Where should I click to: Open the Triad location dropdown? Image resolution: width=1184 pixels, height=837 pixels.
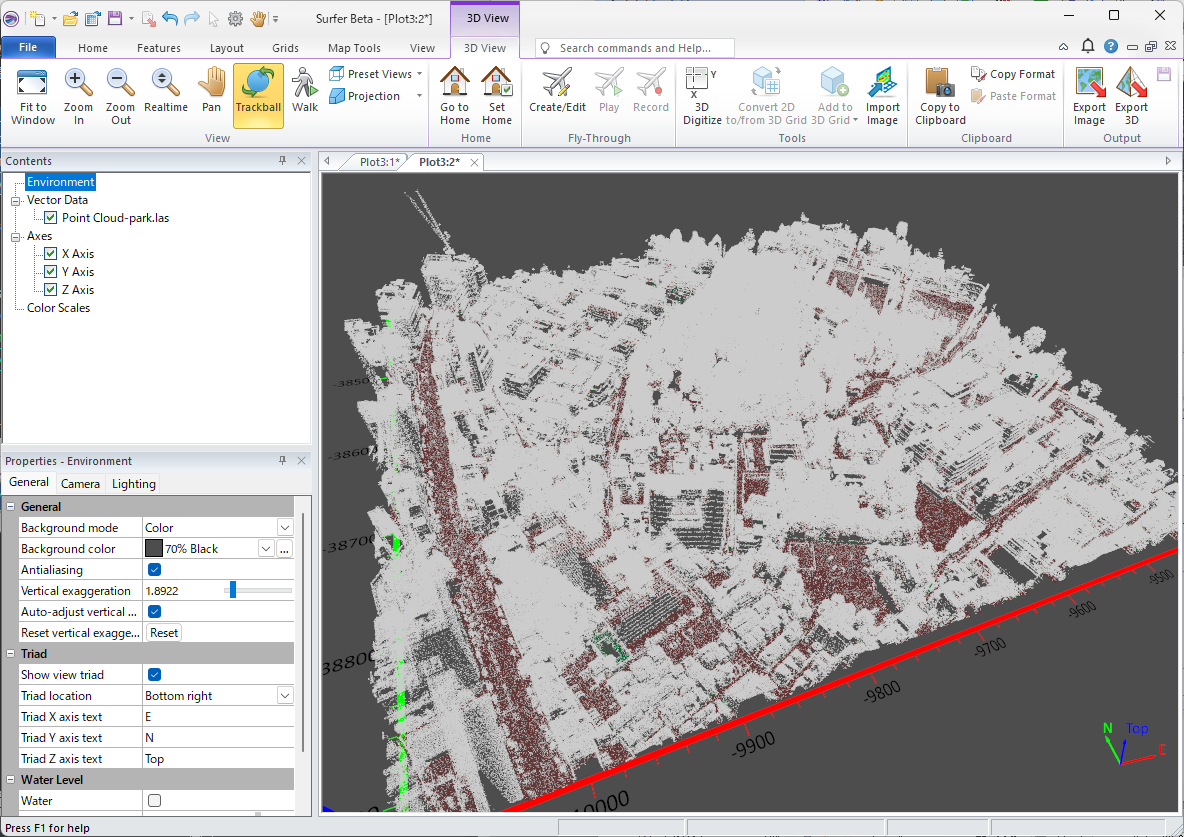coord(285,696)
